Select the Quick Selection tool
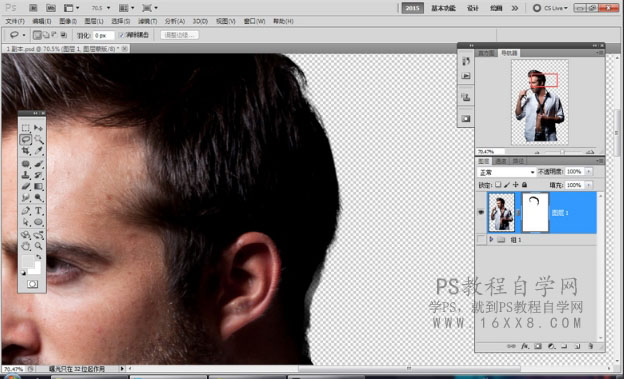 (39, 139)
